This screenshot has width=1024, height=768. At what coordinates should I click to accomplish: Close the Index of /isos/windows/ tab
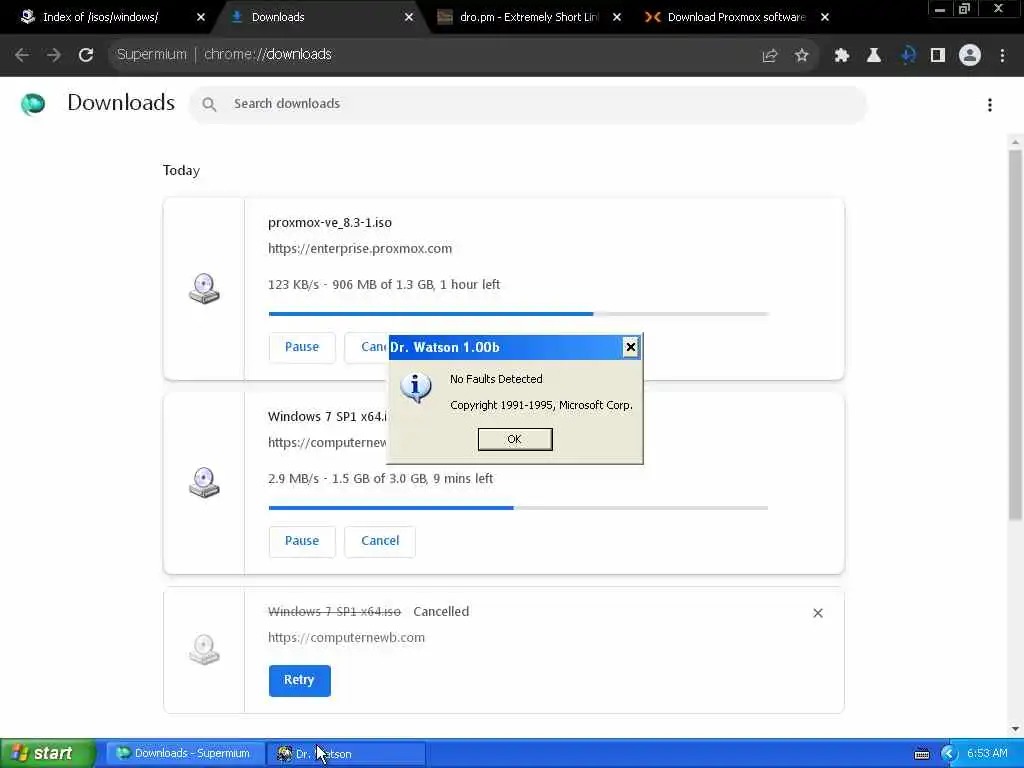coord(200,17)
